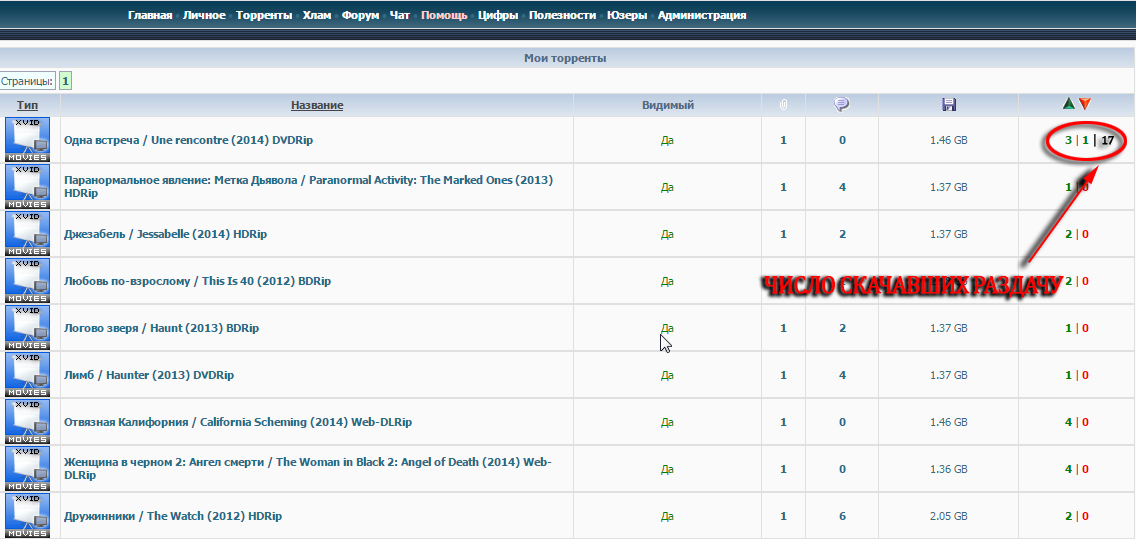The image size is (1136, 539).
Task: Click comment count 0 for Одна встреча
Action: [843, 140]
